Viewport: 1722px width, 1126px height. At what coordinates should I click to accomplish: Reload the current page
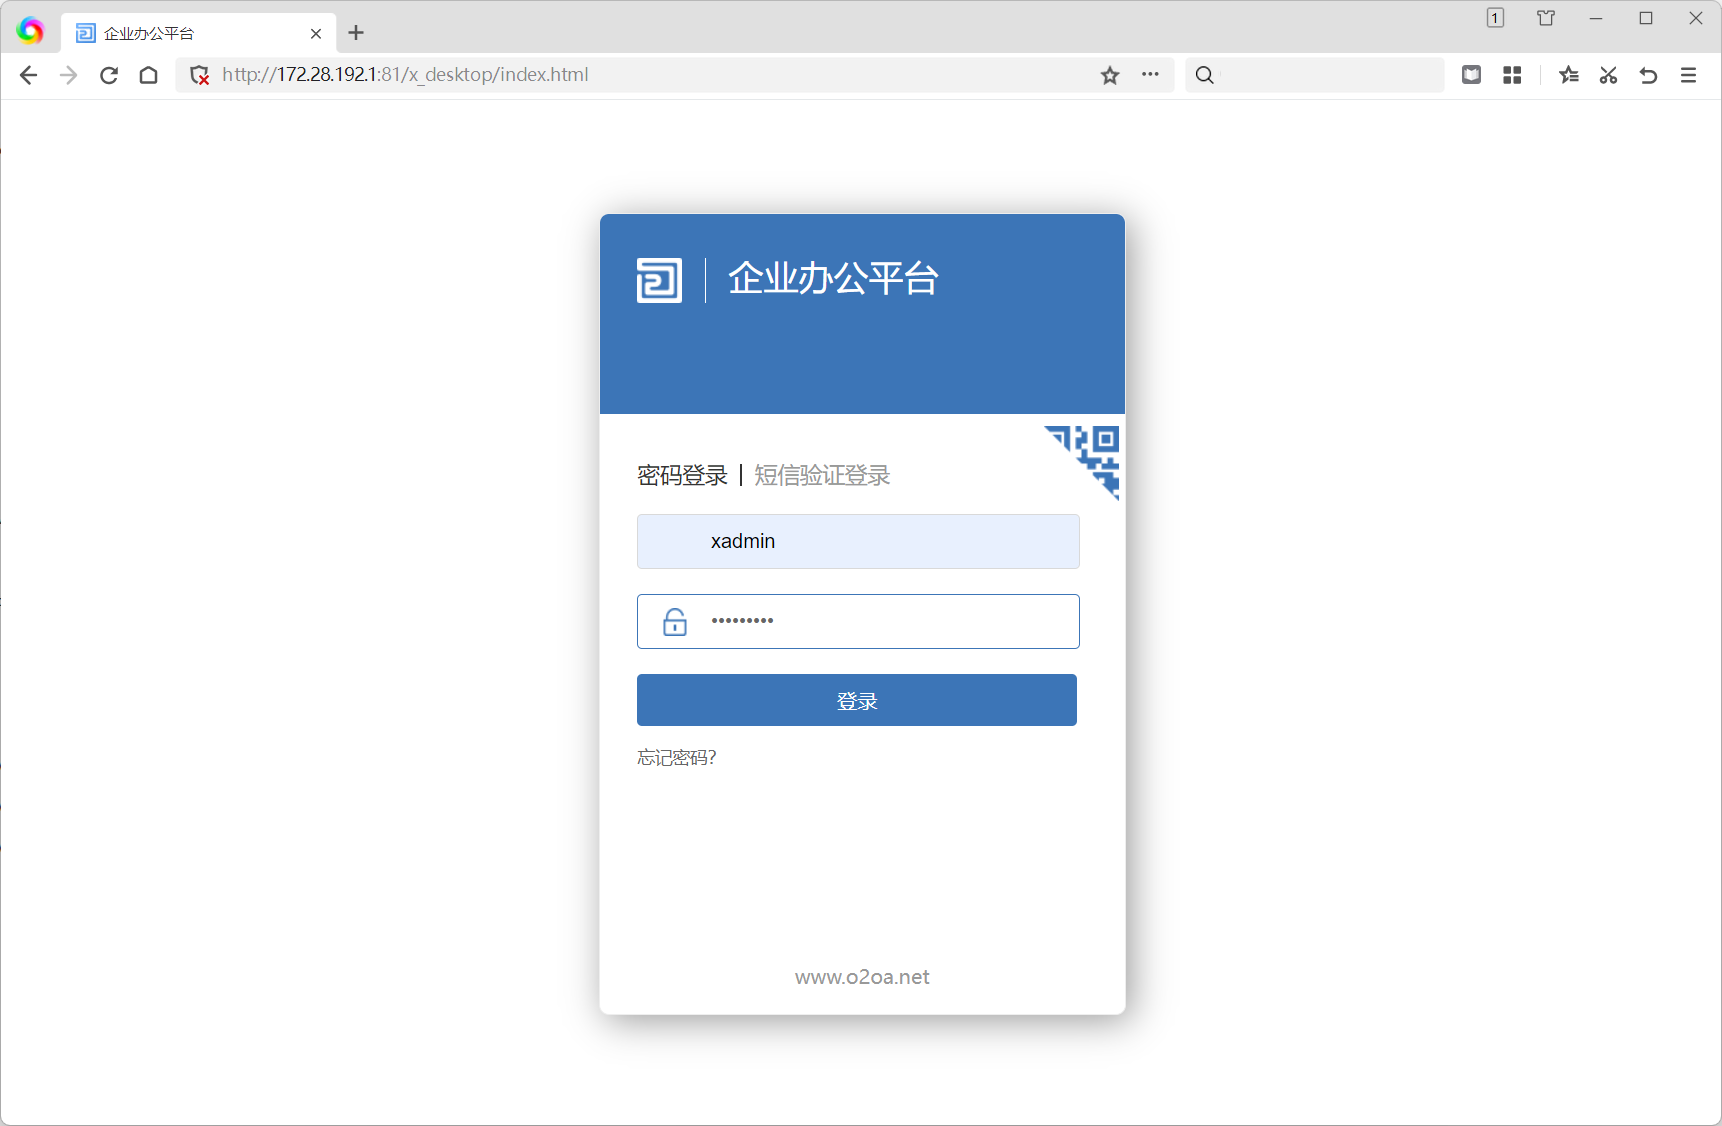point(109,75)
